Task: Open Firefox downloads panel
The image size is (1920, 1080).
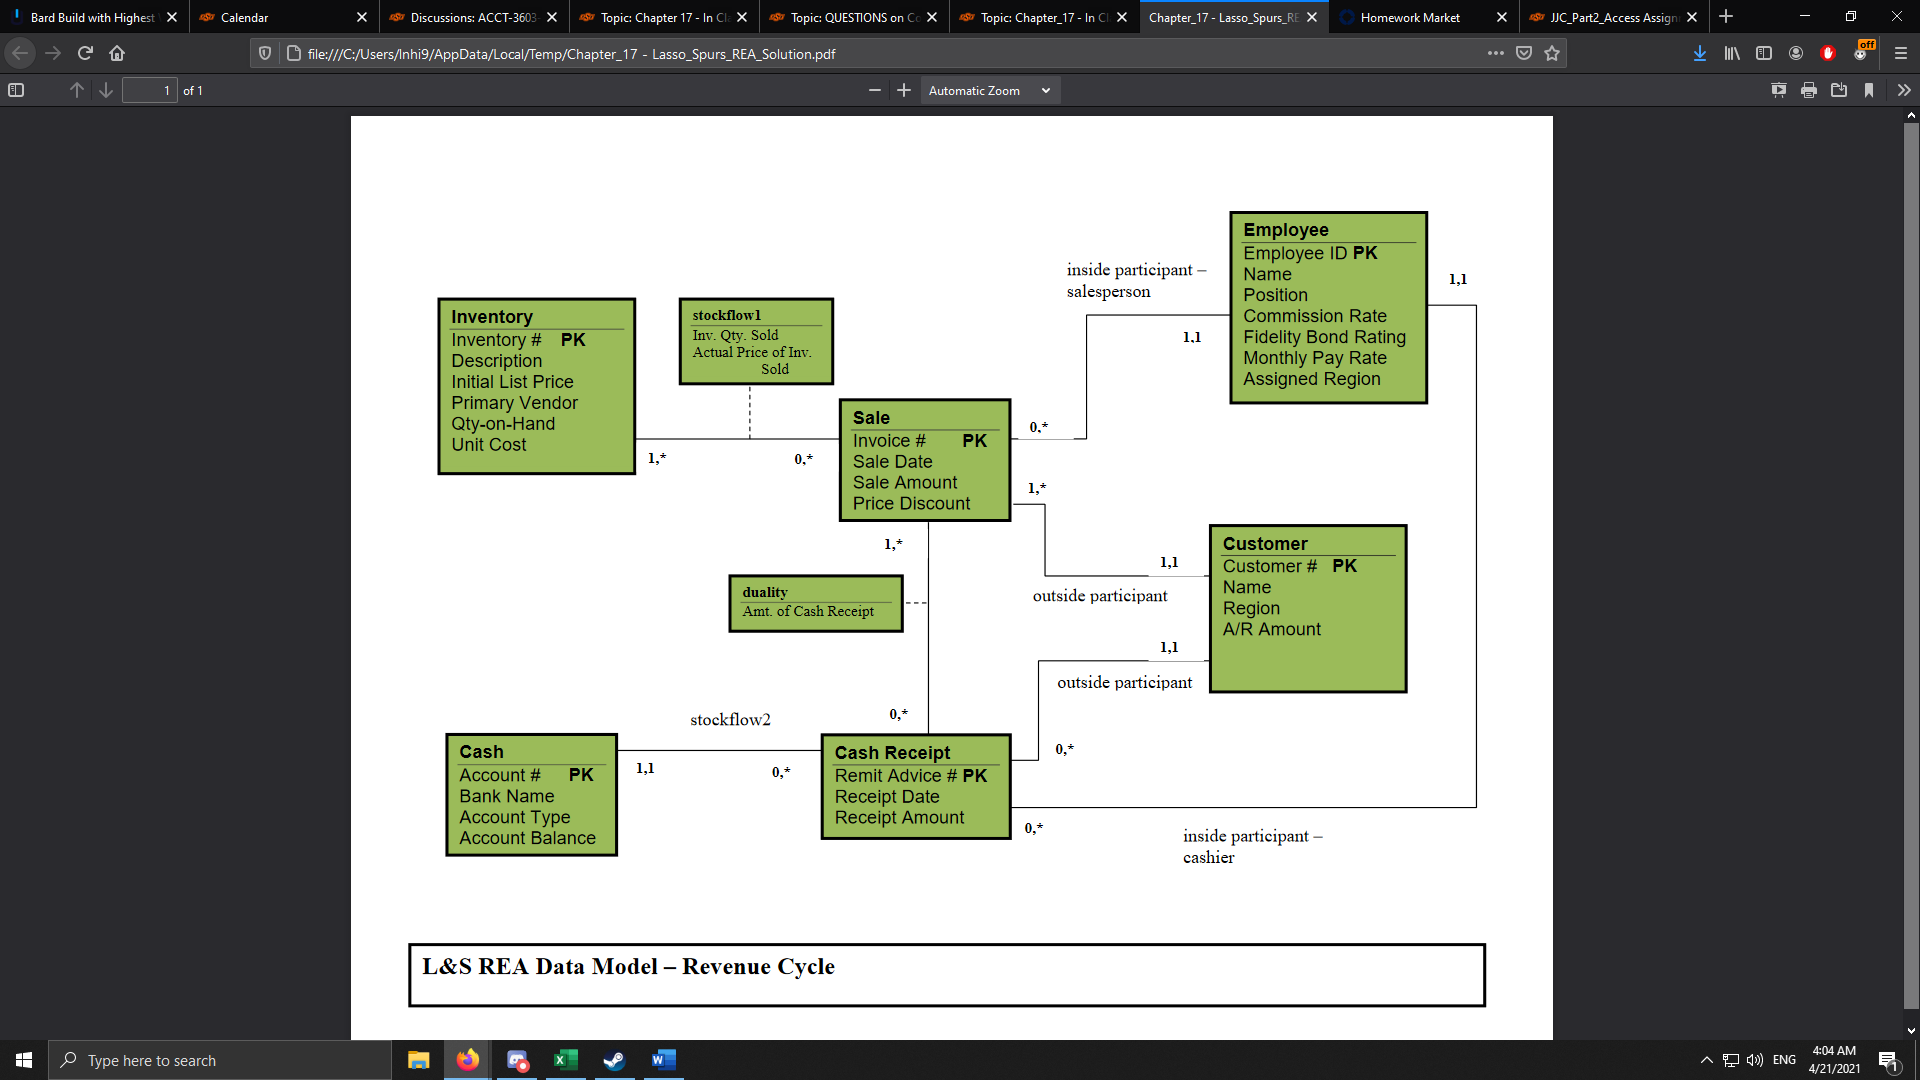Action: 1700,53
